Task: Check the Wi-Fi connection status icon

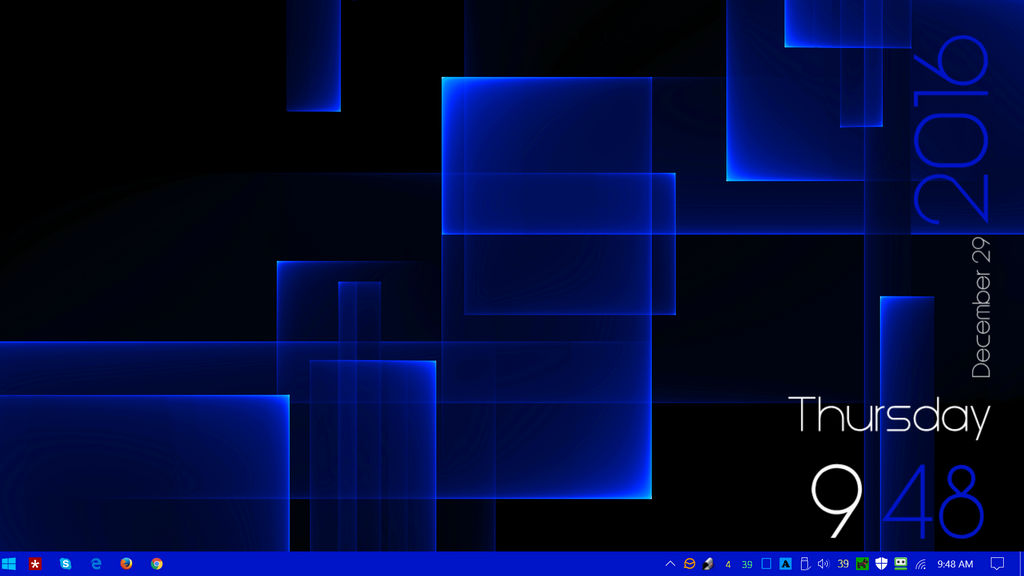Action: (x=921, y=563)
